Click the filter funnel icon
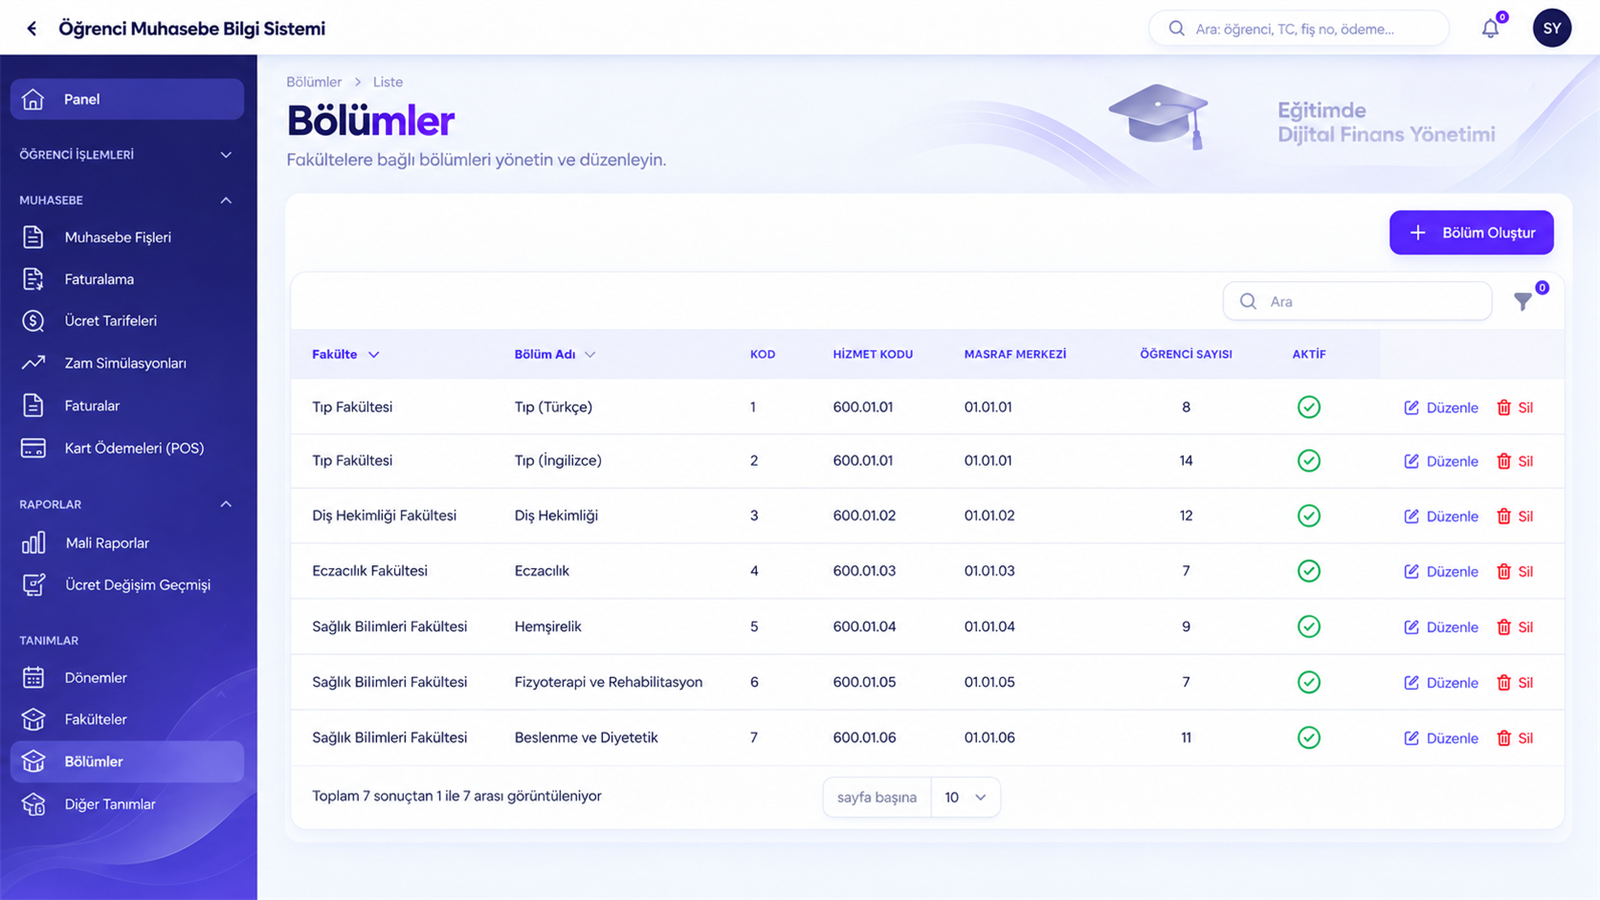1600x900 pixels. coord(1523,301)
